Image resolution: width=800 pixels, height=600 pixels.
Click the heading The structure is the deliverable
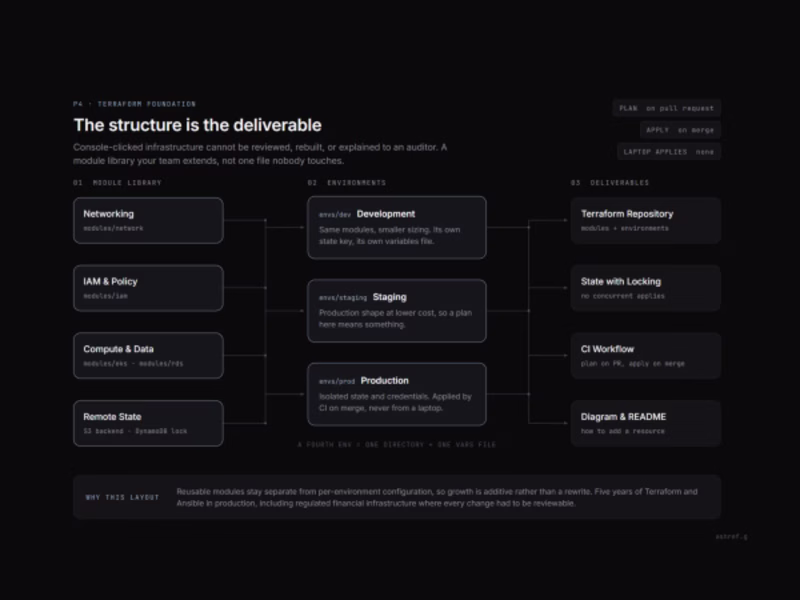coord(197,125)
